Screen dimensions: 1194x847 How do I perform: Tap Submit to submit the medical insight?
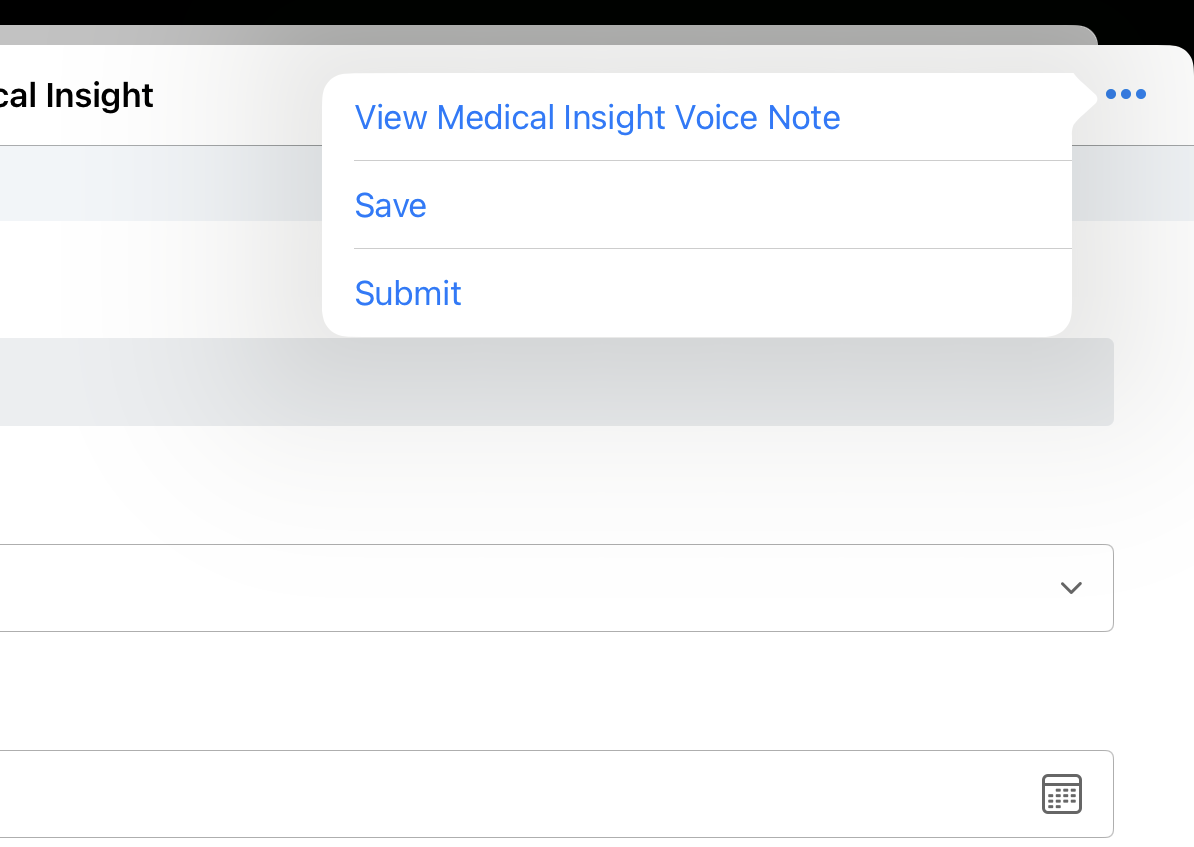(408, 294)
